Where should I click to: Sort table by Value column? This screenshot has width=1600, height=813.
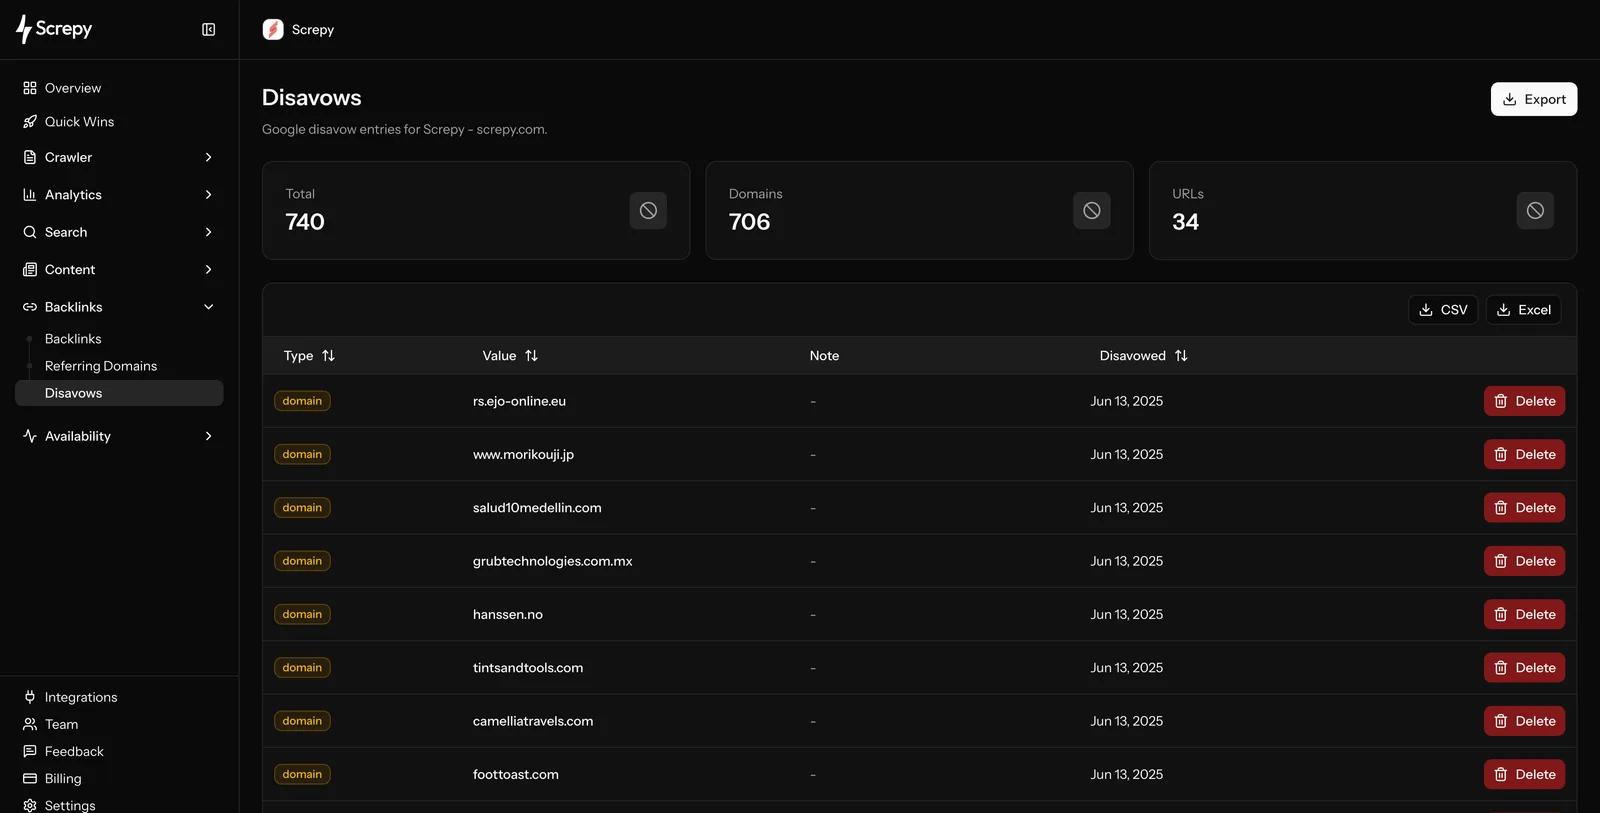(x=510, y=356)
